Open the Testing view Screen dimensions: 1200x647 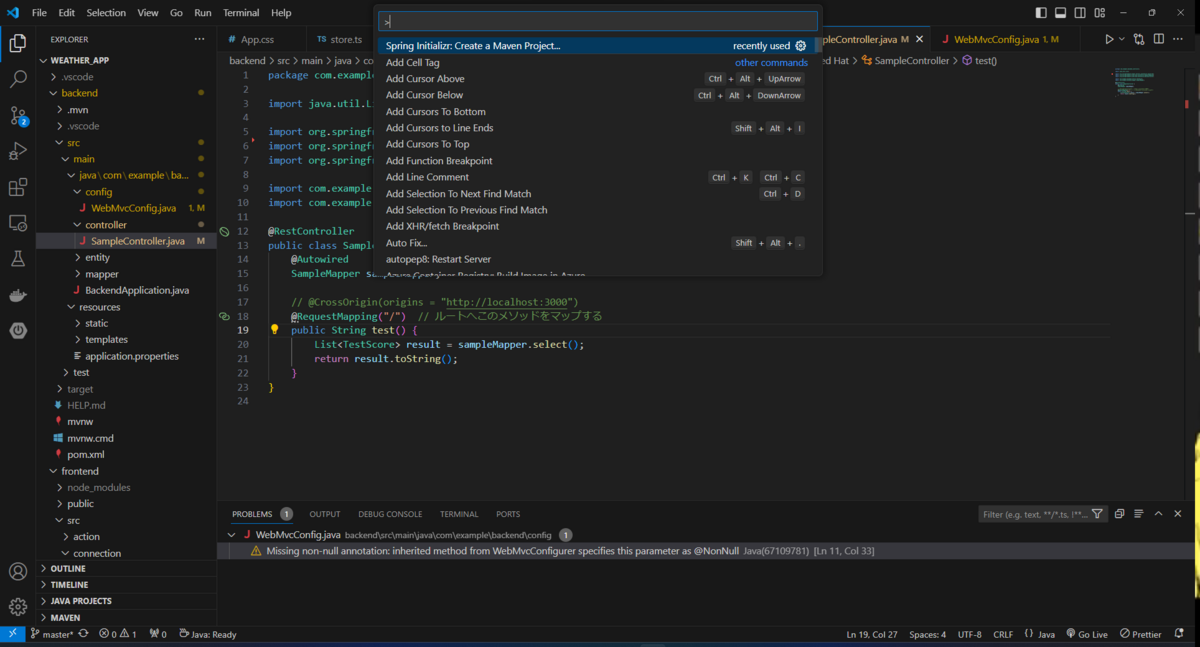[x=17, y=259]
